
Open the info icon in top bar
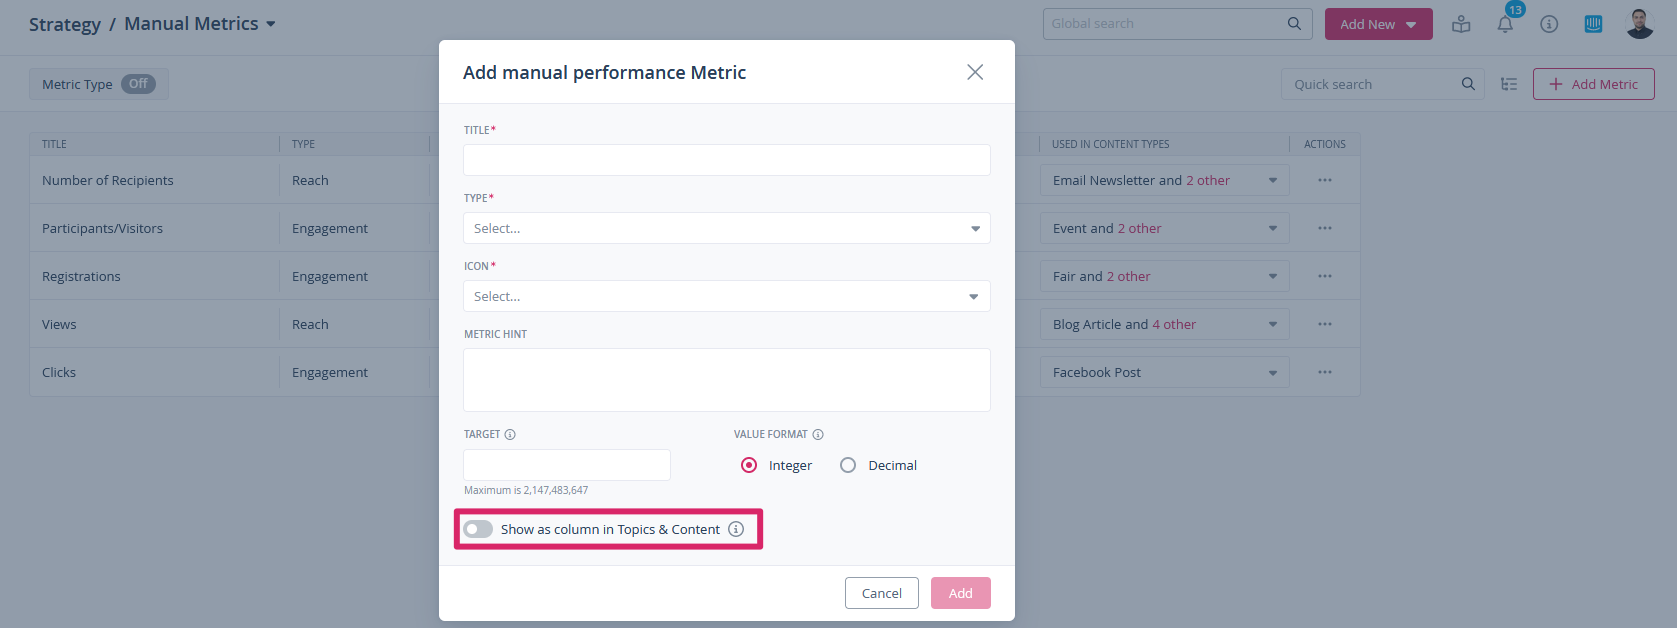coord(1549,24)
